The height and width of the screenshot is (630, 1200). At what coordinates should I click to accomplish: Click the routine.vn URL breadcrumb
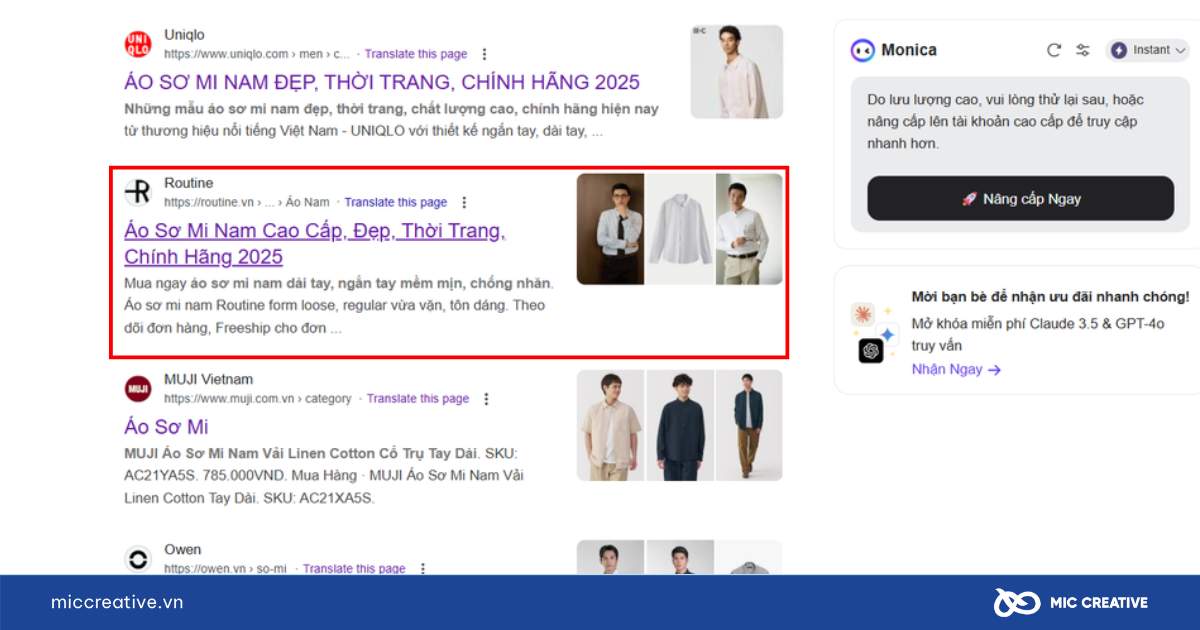point(247,202)
